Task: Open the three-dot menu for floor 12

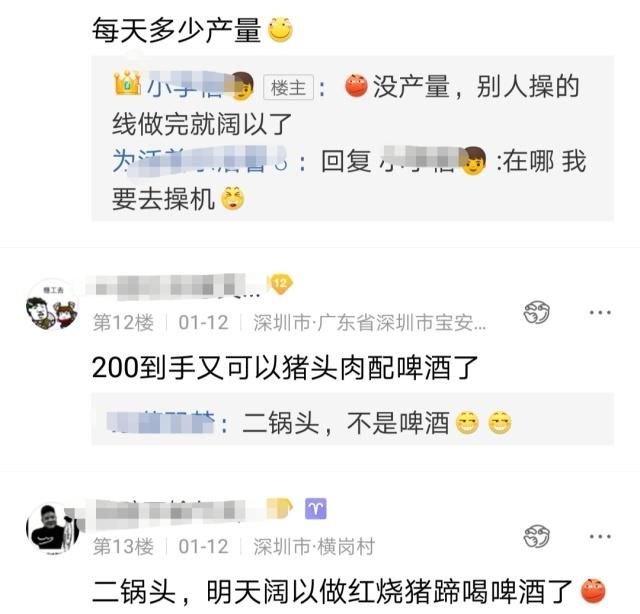Action: pos(600,313)
